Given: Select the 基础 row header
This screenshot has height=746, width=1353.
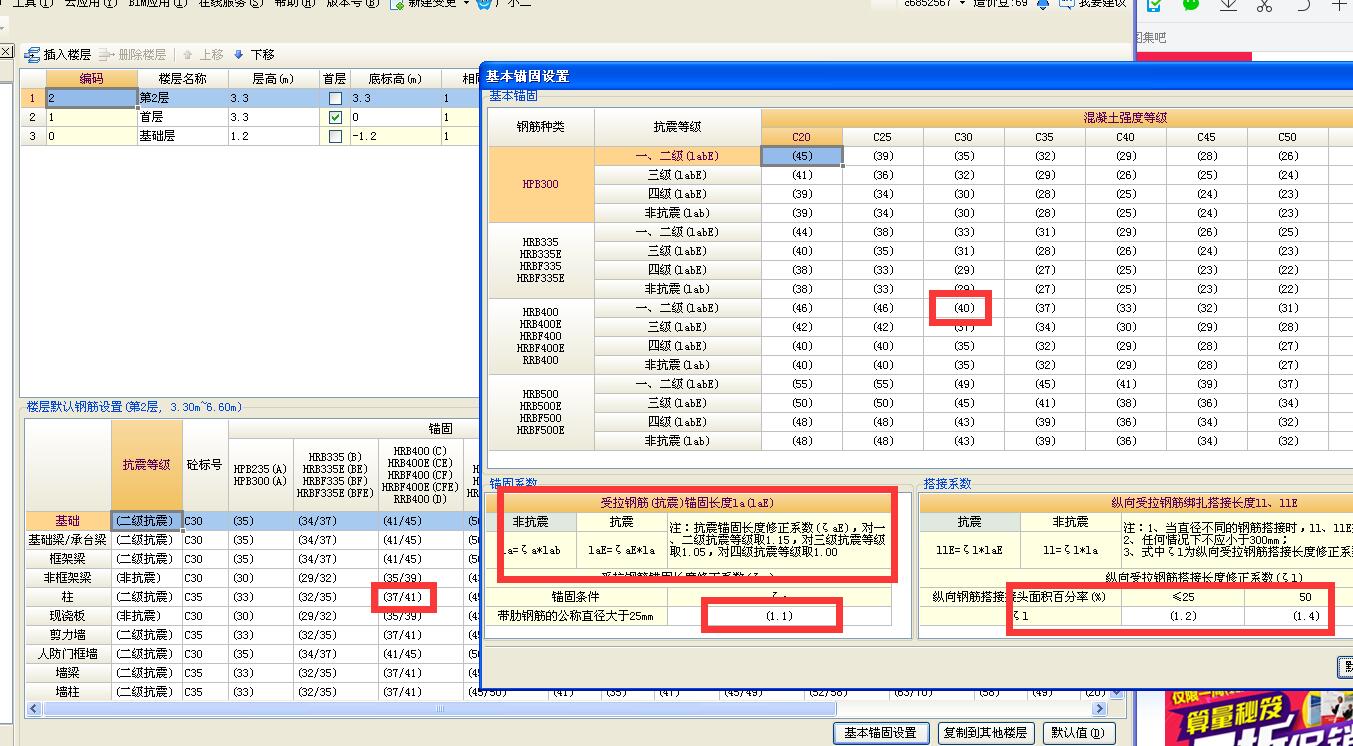Looking at the screenshot, I should pyautogui.click(x=68, y=521).
